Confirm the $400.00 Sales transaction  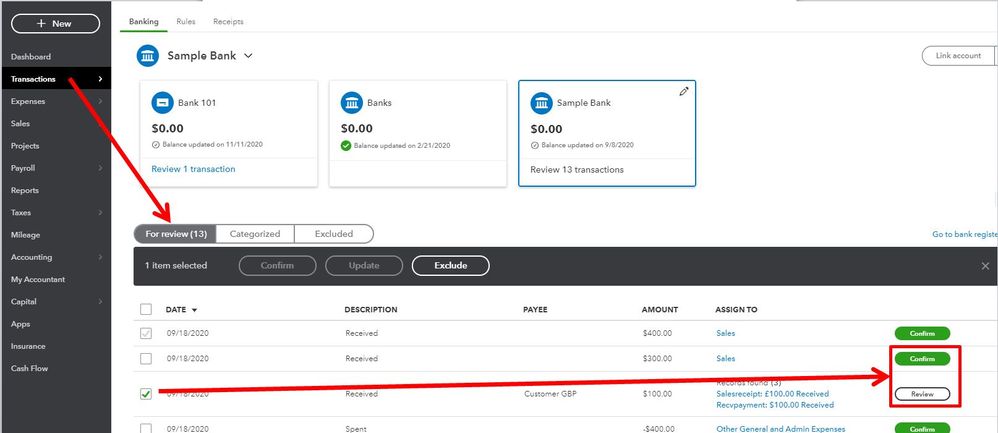tap(922, 333)
